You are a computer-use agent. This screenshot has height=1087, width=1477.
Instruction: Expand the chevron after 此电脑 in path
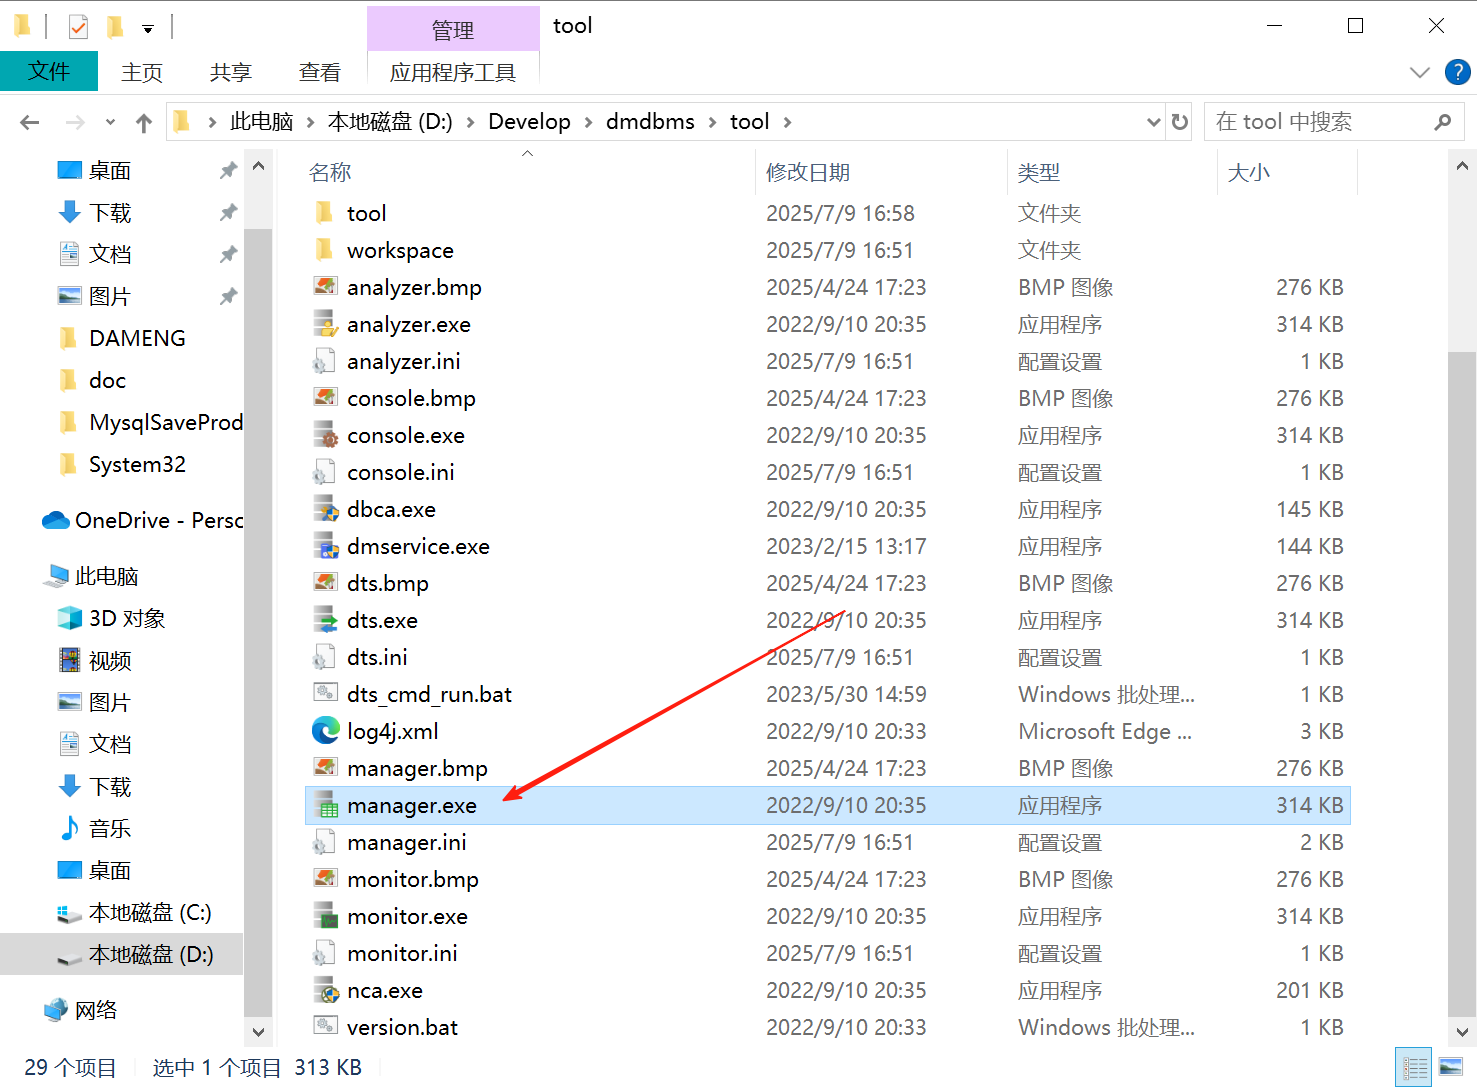[x=311, y=122]
